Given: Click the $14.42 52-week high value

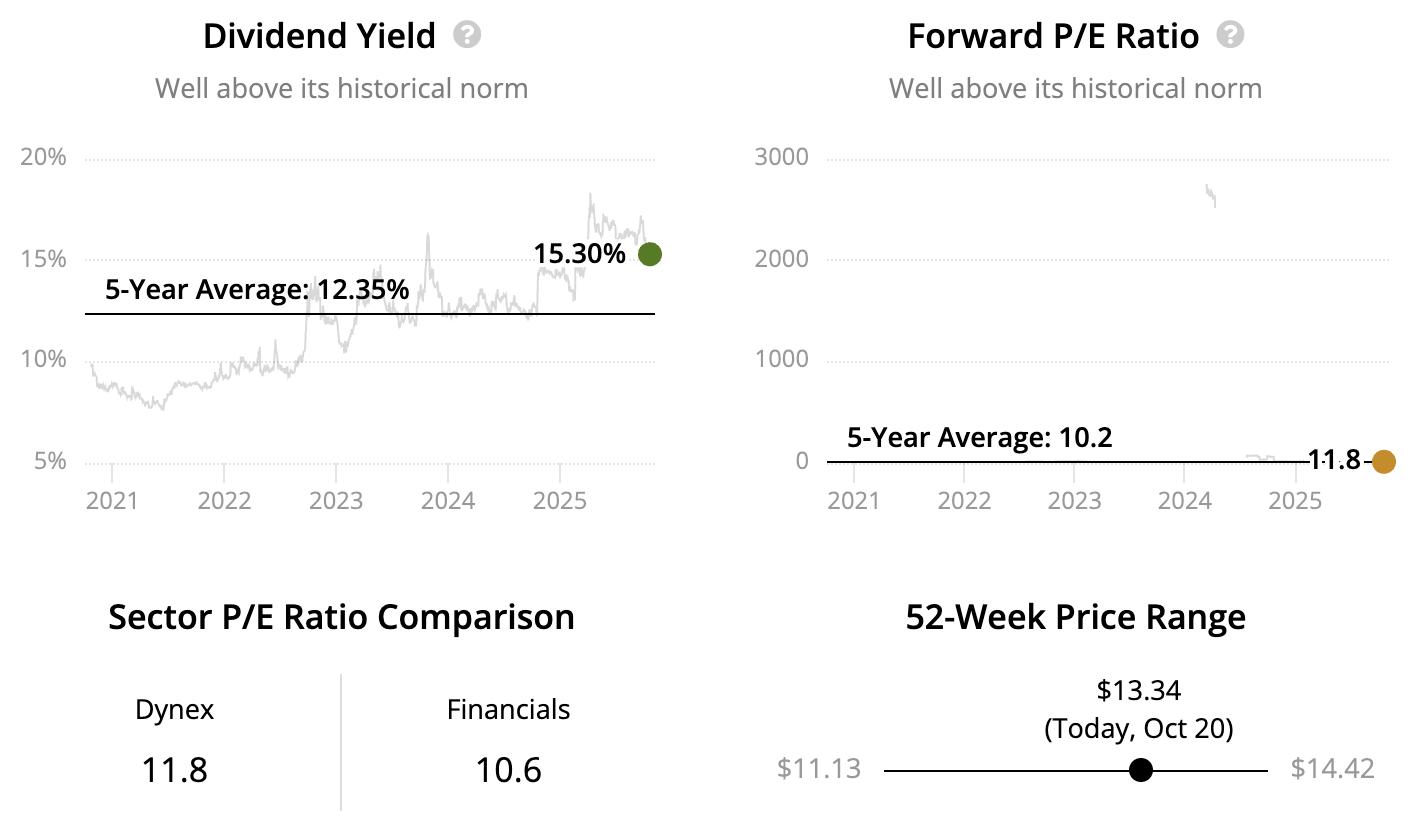Looking at the screenshot, I should click(x=1332, y=769).
